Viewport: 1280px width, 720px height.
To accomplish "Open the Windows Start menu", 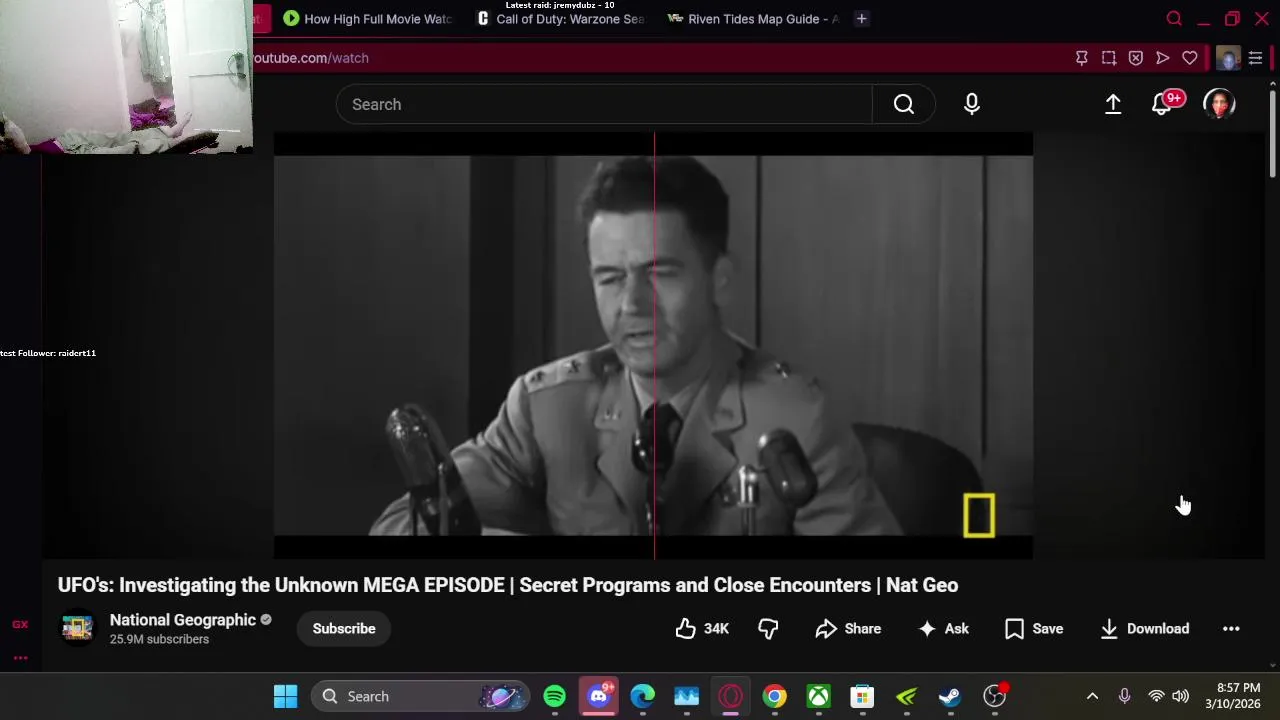I will [x=285, y=696].
